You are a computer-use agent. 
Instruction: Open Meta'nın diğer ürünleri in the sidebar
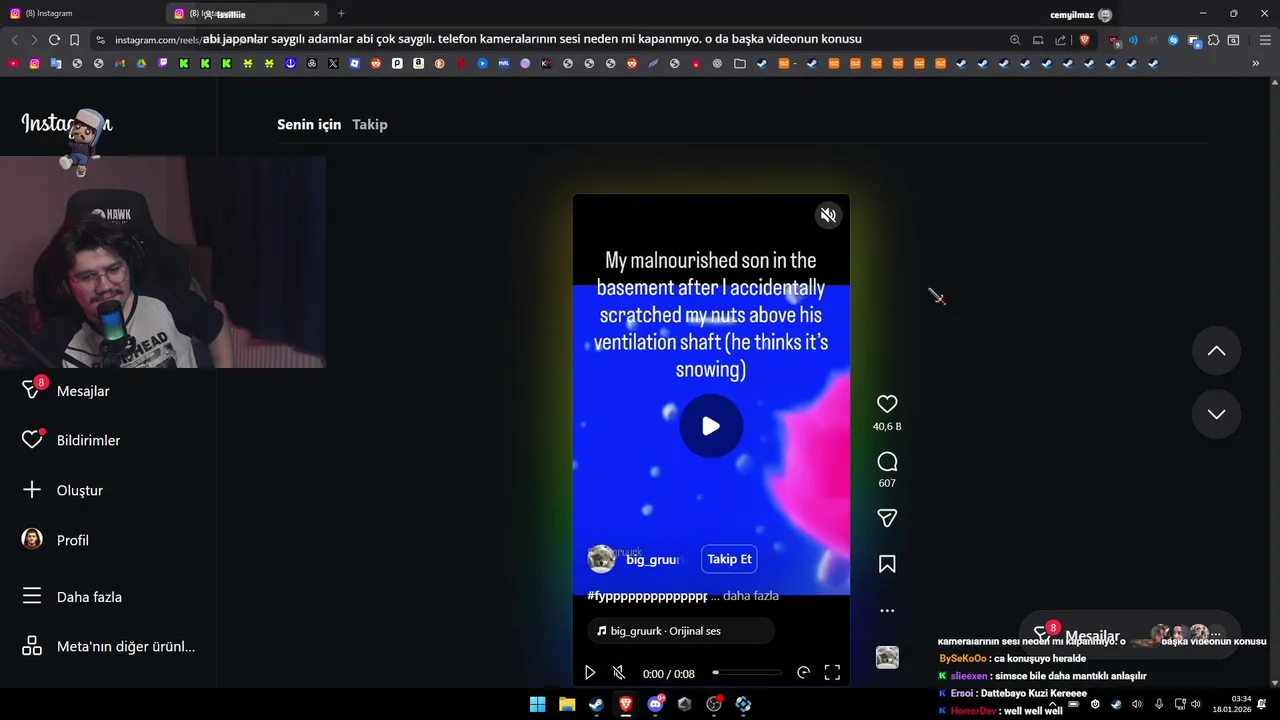tap(108, 646)
